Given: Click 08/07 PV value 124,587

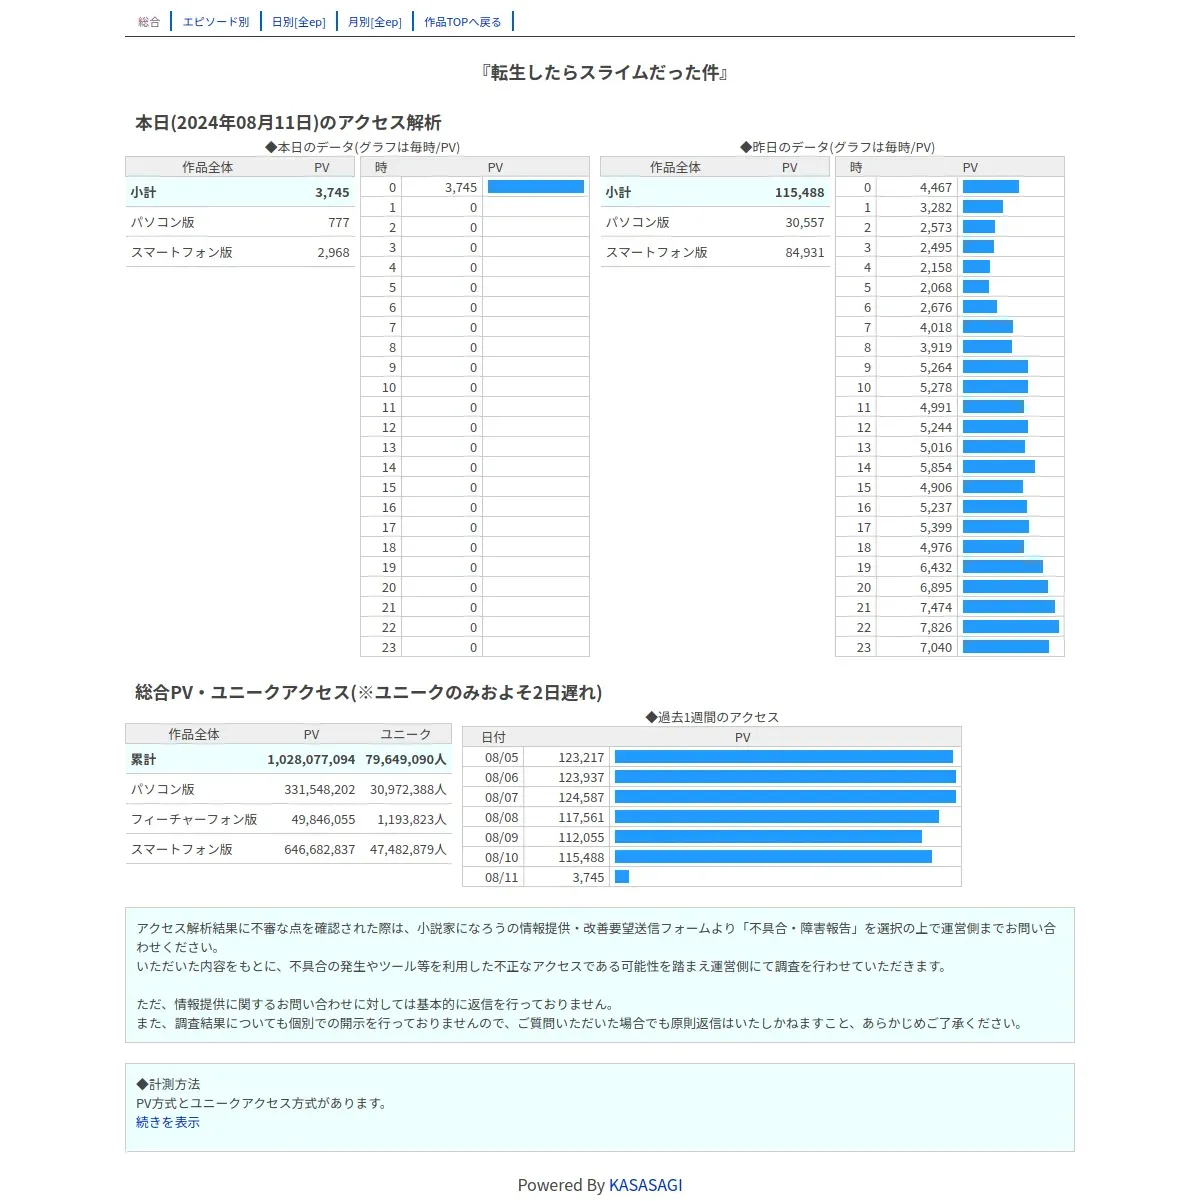Looking at the screenshot, I should click(x=581, y=797).
